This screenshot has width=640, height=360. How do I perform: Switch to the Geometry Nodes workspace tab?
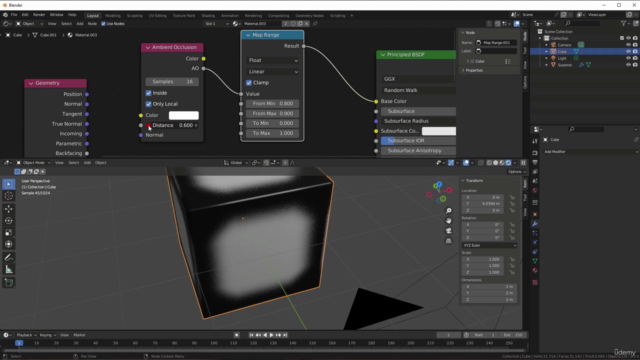(309, 16)
